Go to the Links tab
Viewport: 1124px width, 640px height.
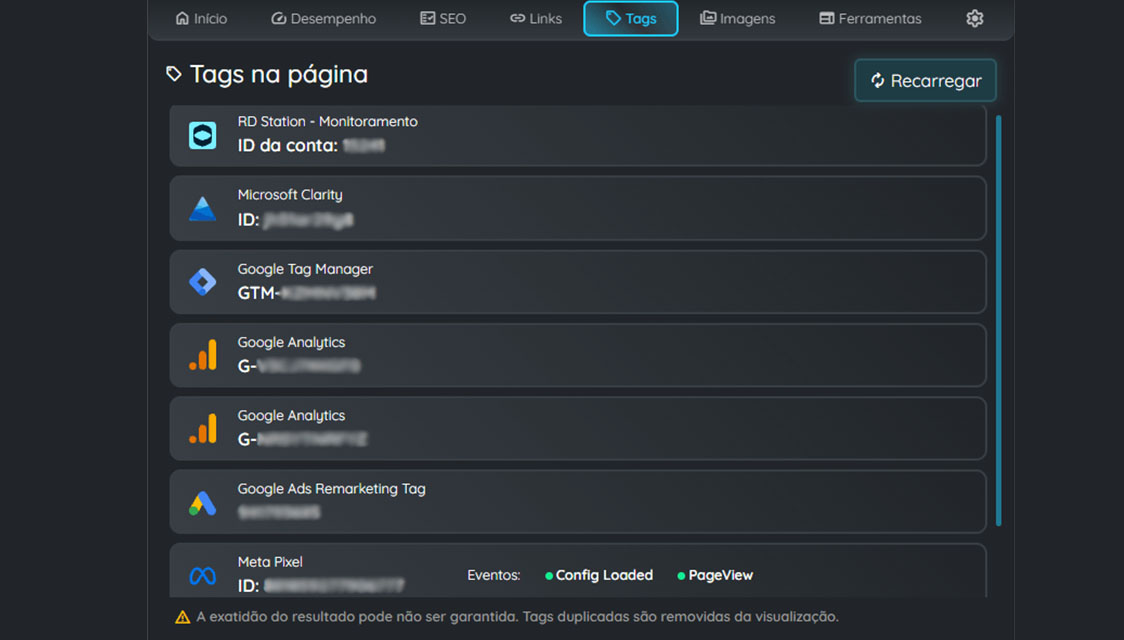tap(535, 19)
